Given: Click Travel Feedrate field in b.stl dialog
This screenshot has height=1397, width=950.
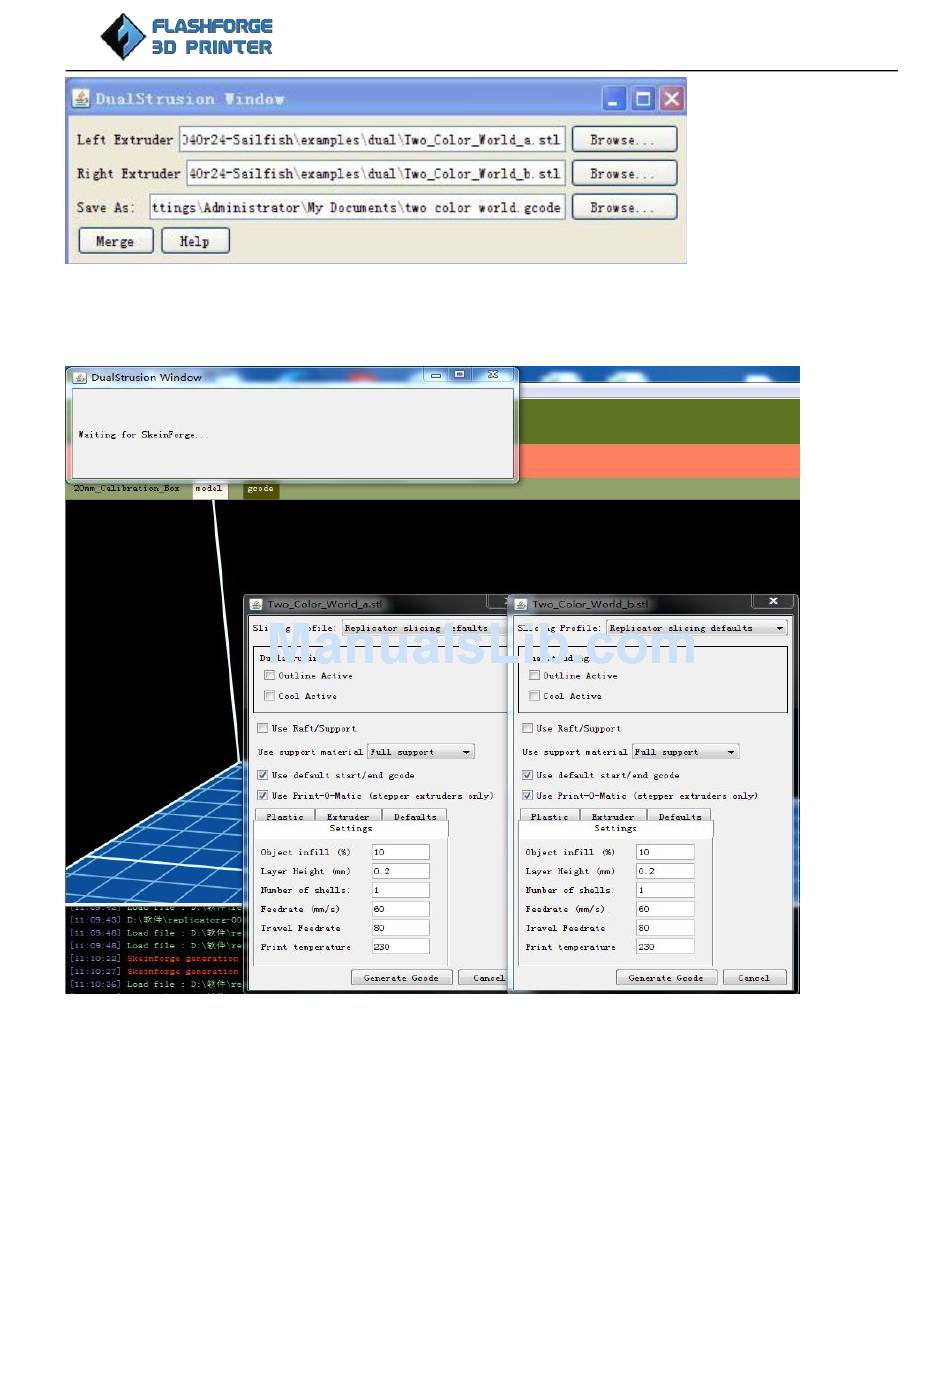Looking at the screenshot, I should tap(666, 928).
